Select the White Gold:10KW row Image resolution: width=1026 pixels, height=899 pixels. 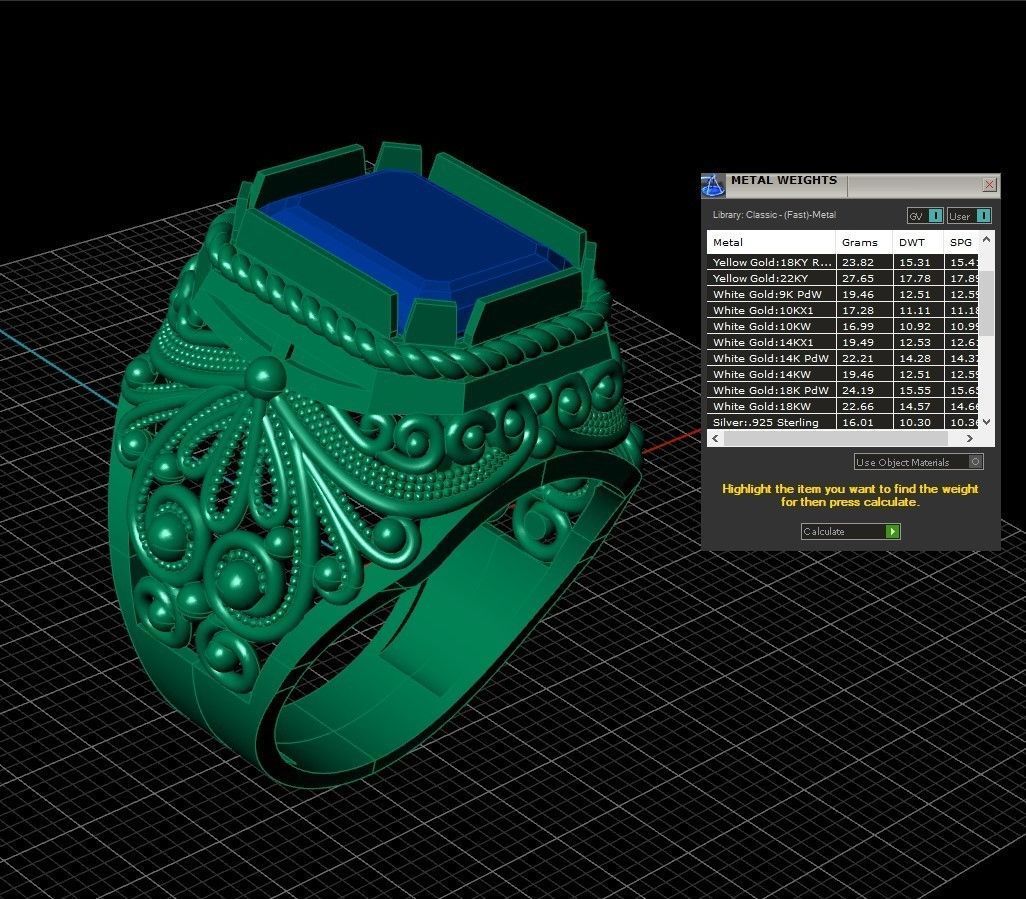pyautogui.click(x=843, y=326)
